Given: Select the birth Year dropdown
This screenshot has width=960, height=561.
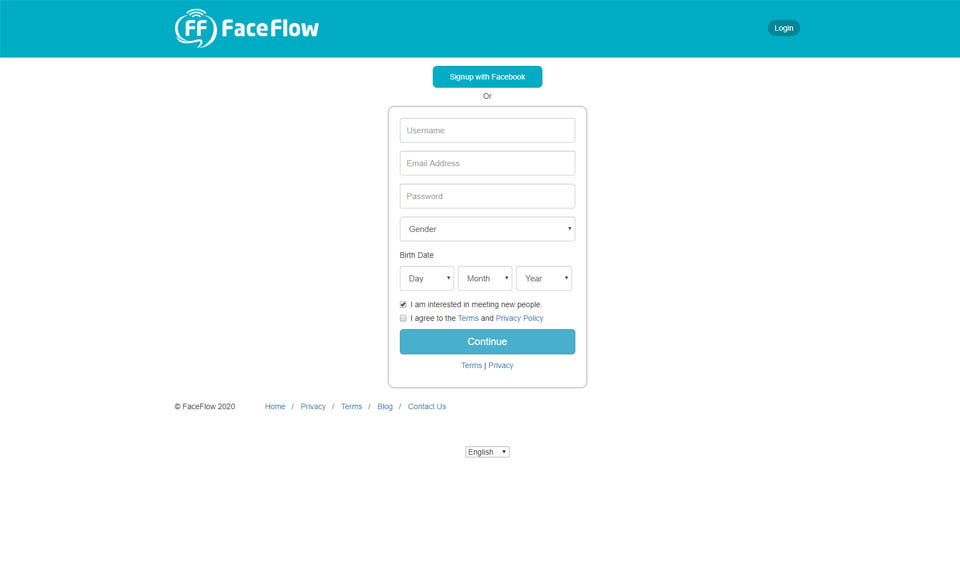Looking at the screenshot, I should pos(544,278).
